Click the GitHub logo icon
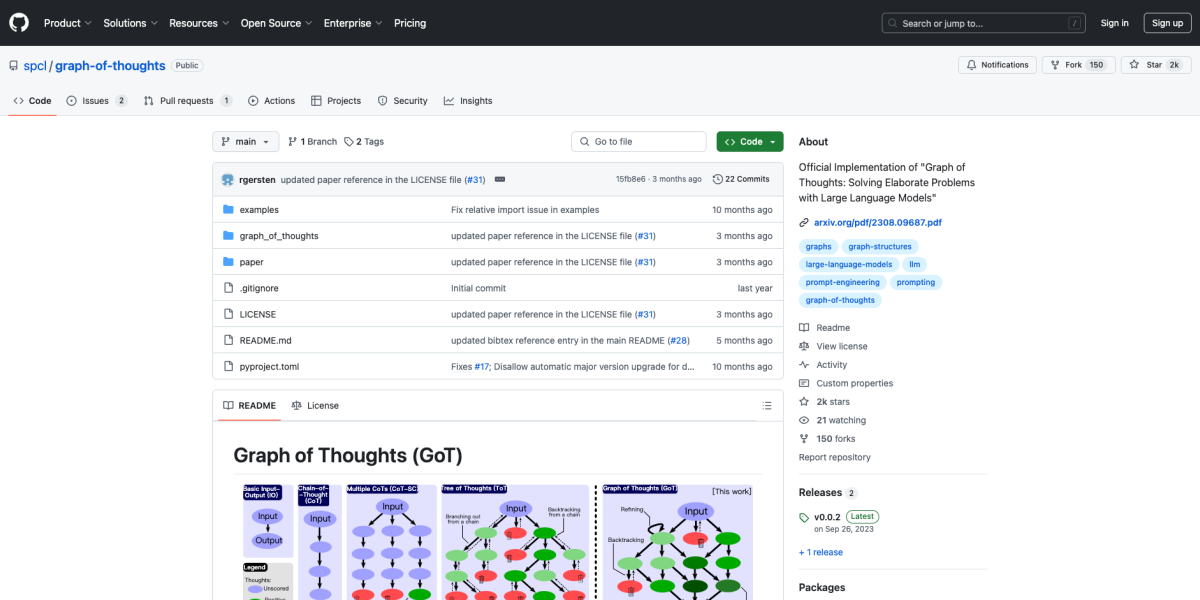The width and height of the screenshot is (1200, 600). click(x=19, y=23)
